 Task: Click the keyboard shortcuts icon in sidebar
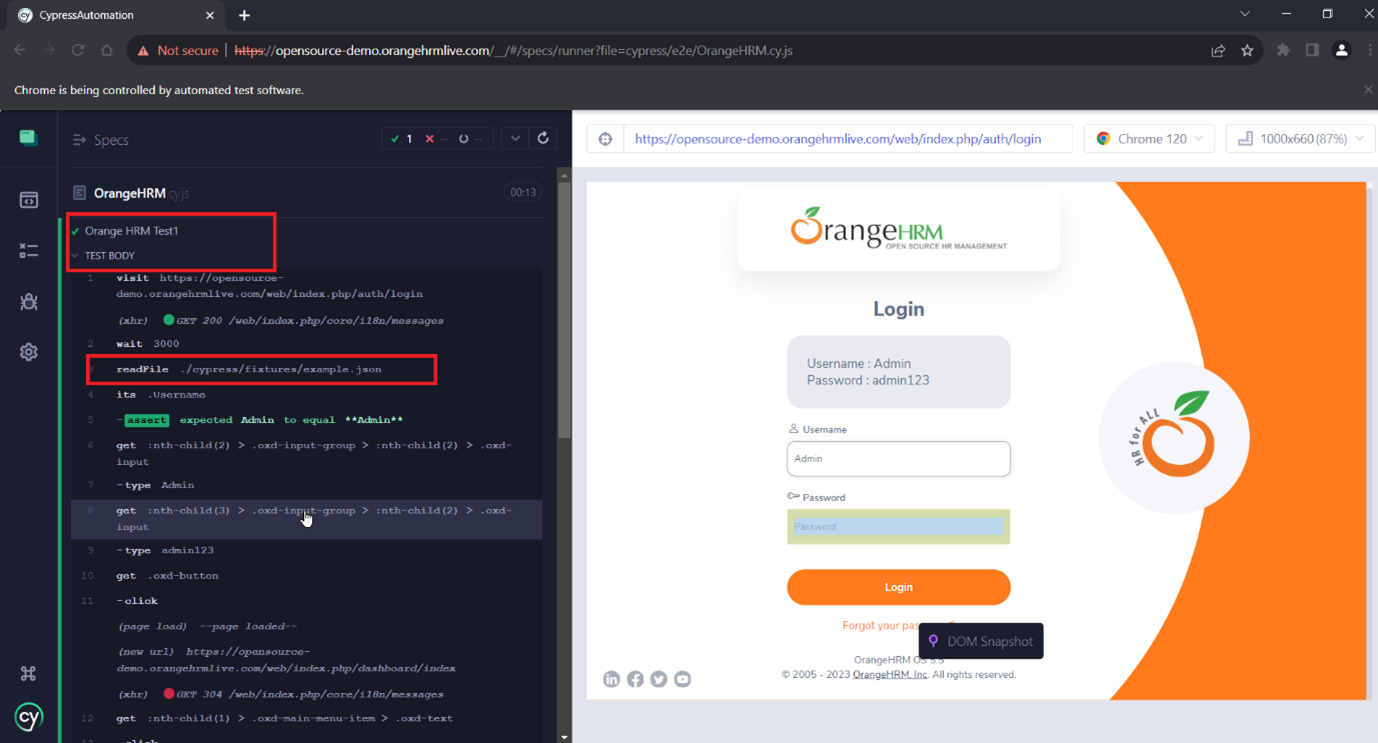pyautogui.click(x=29, y=674)
